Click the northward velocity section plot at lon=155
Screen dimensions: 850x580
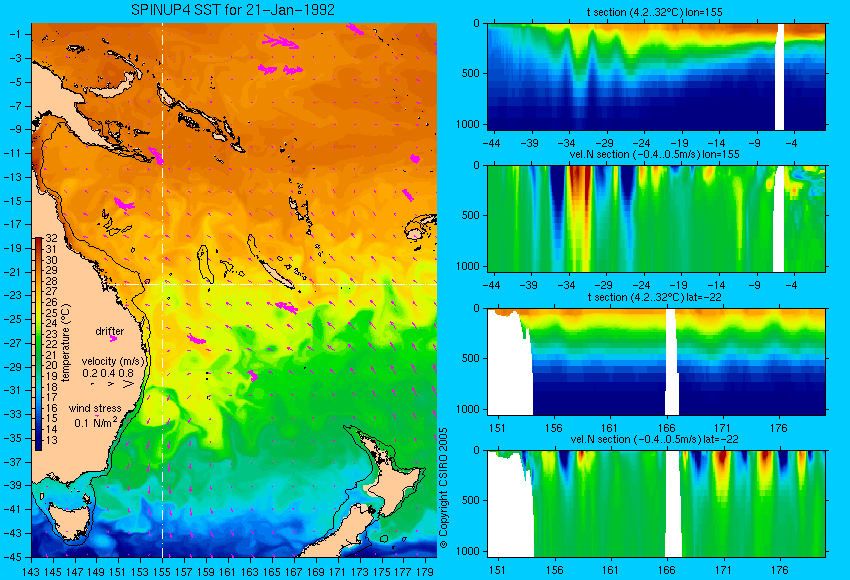click(x=656, y=218)
